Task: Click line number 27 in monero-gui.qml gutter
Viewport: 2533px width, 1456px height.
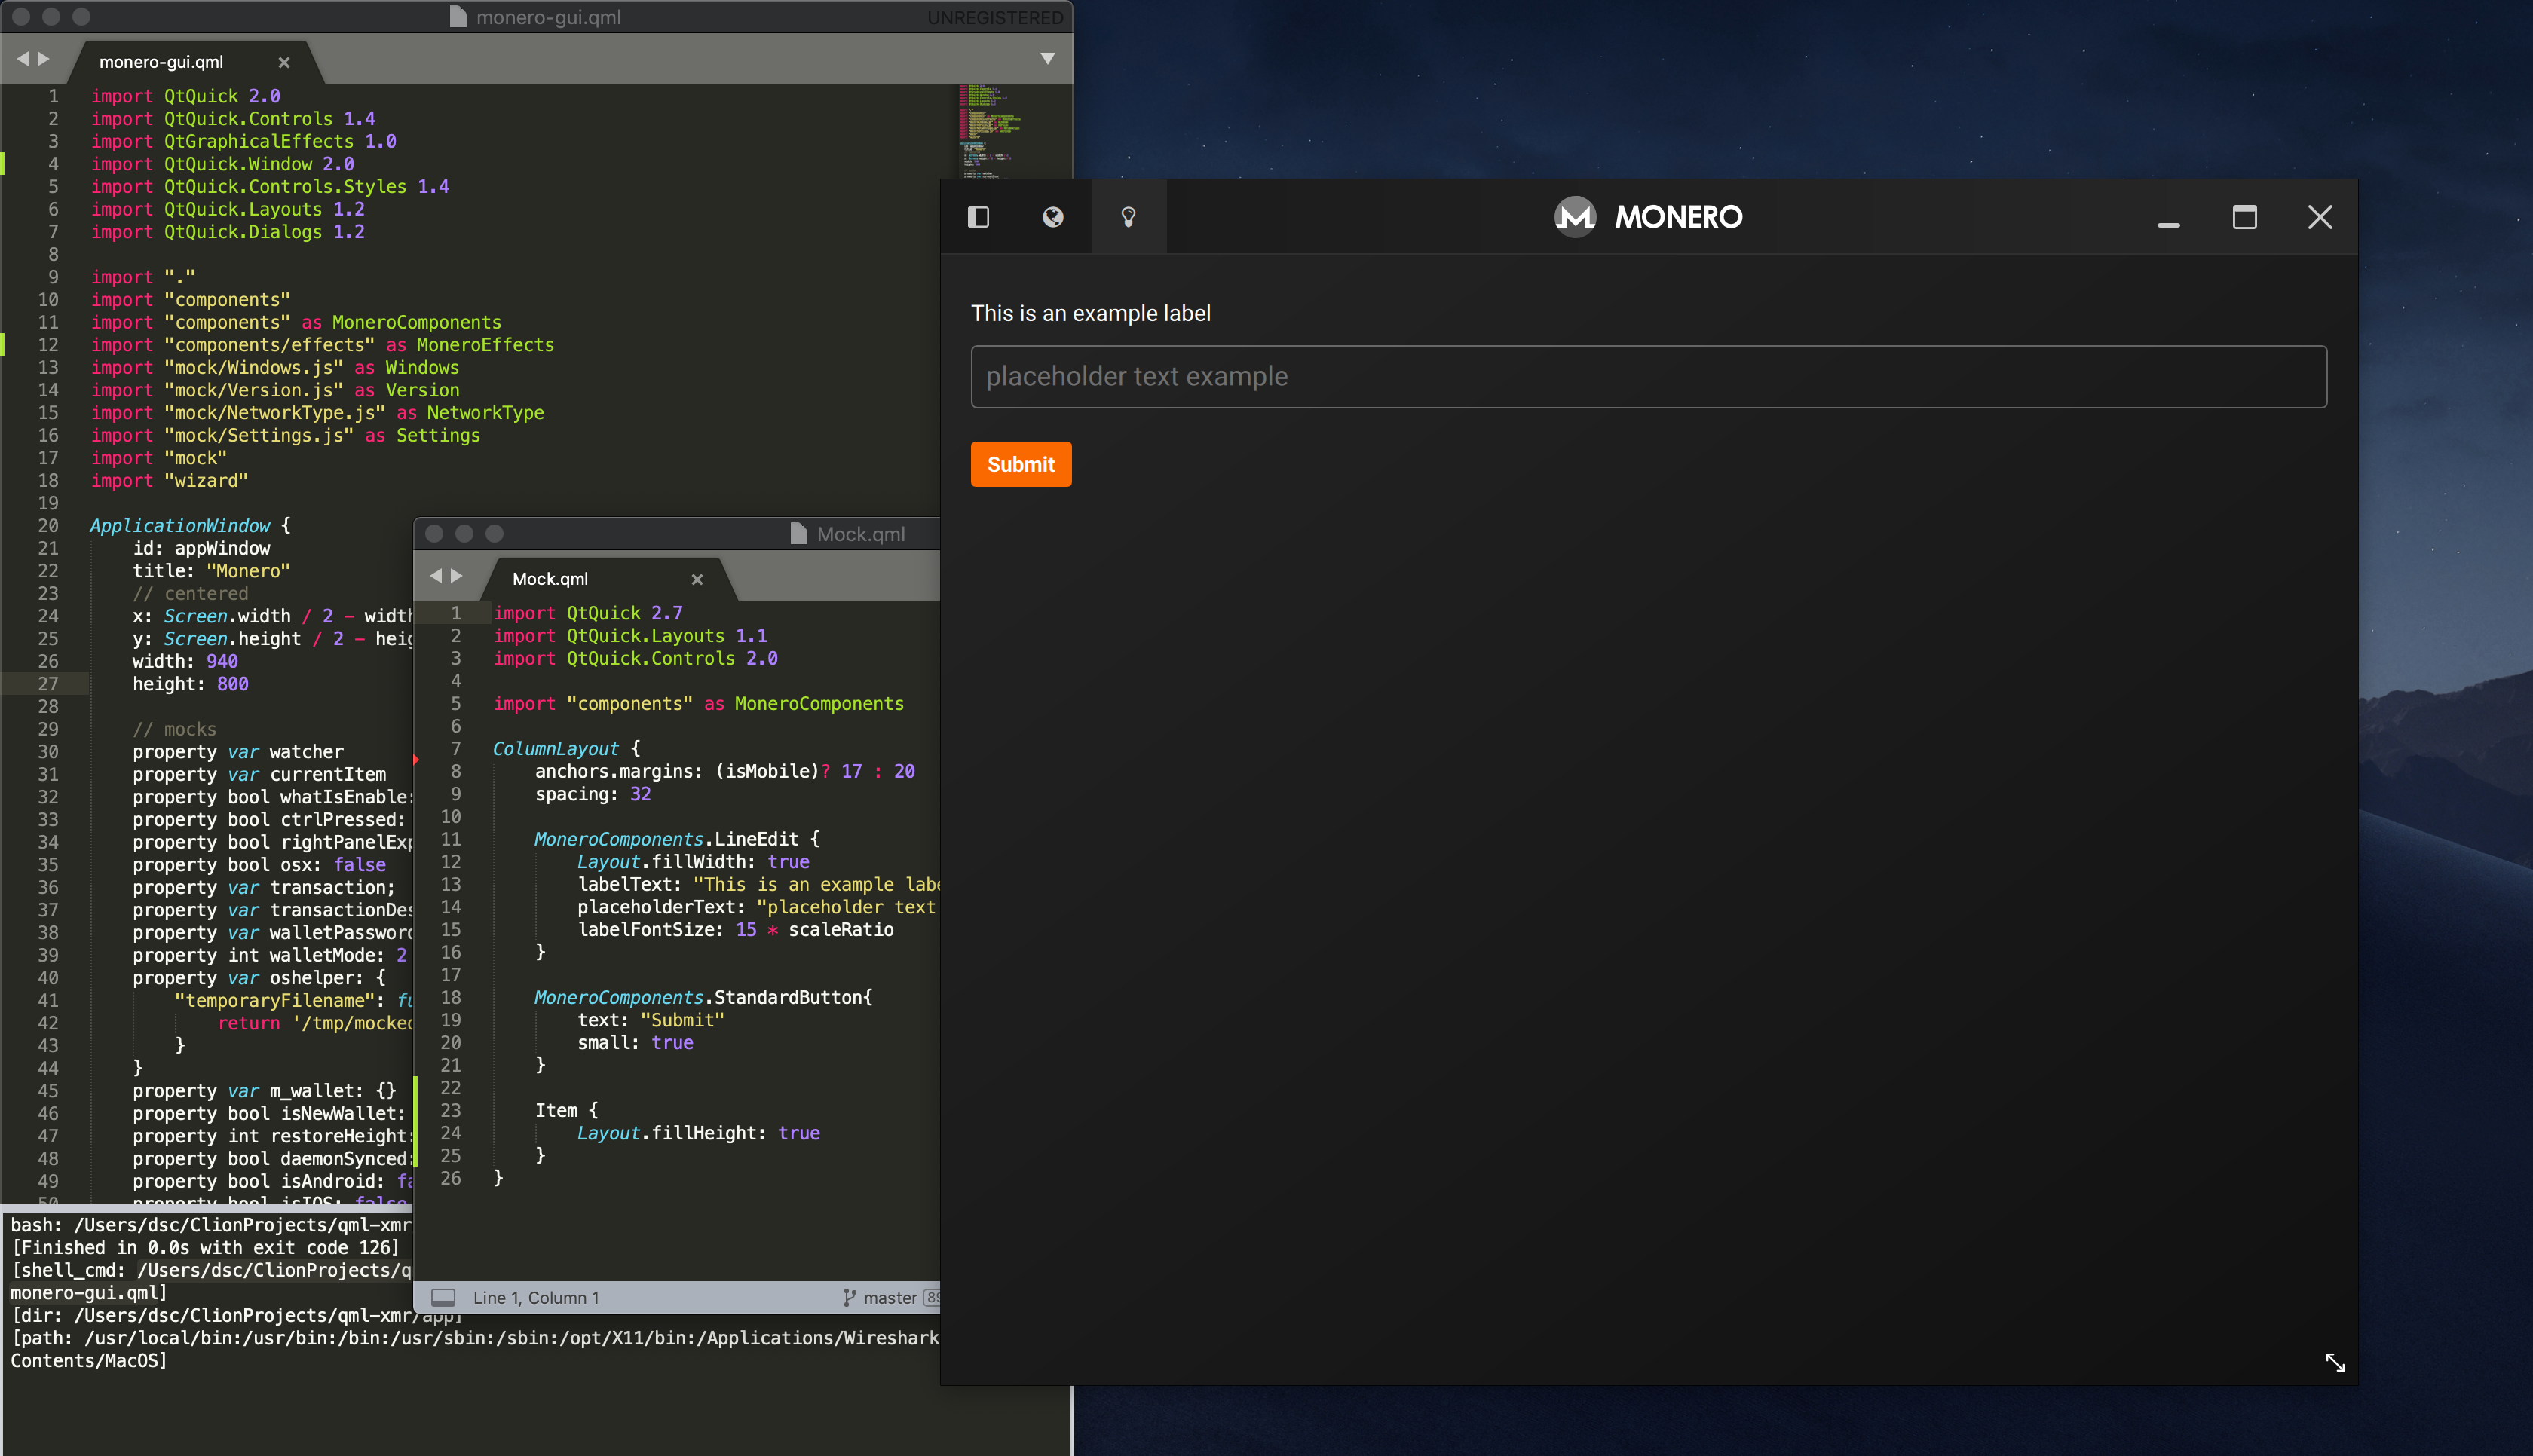Action: tap(48, 684)
